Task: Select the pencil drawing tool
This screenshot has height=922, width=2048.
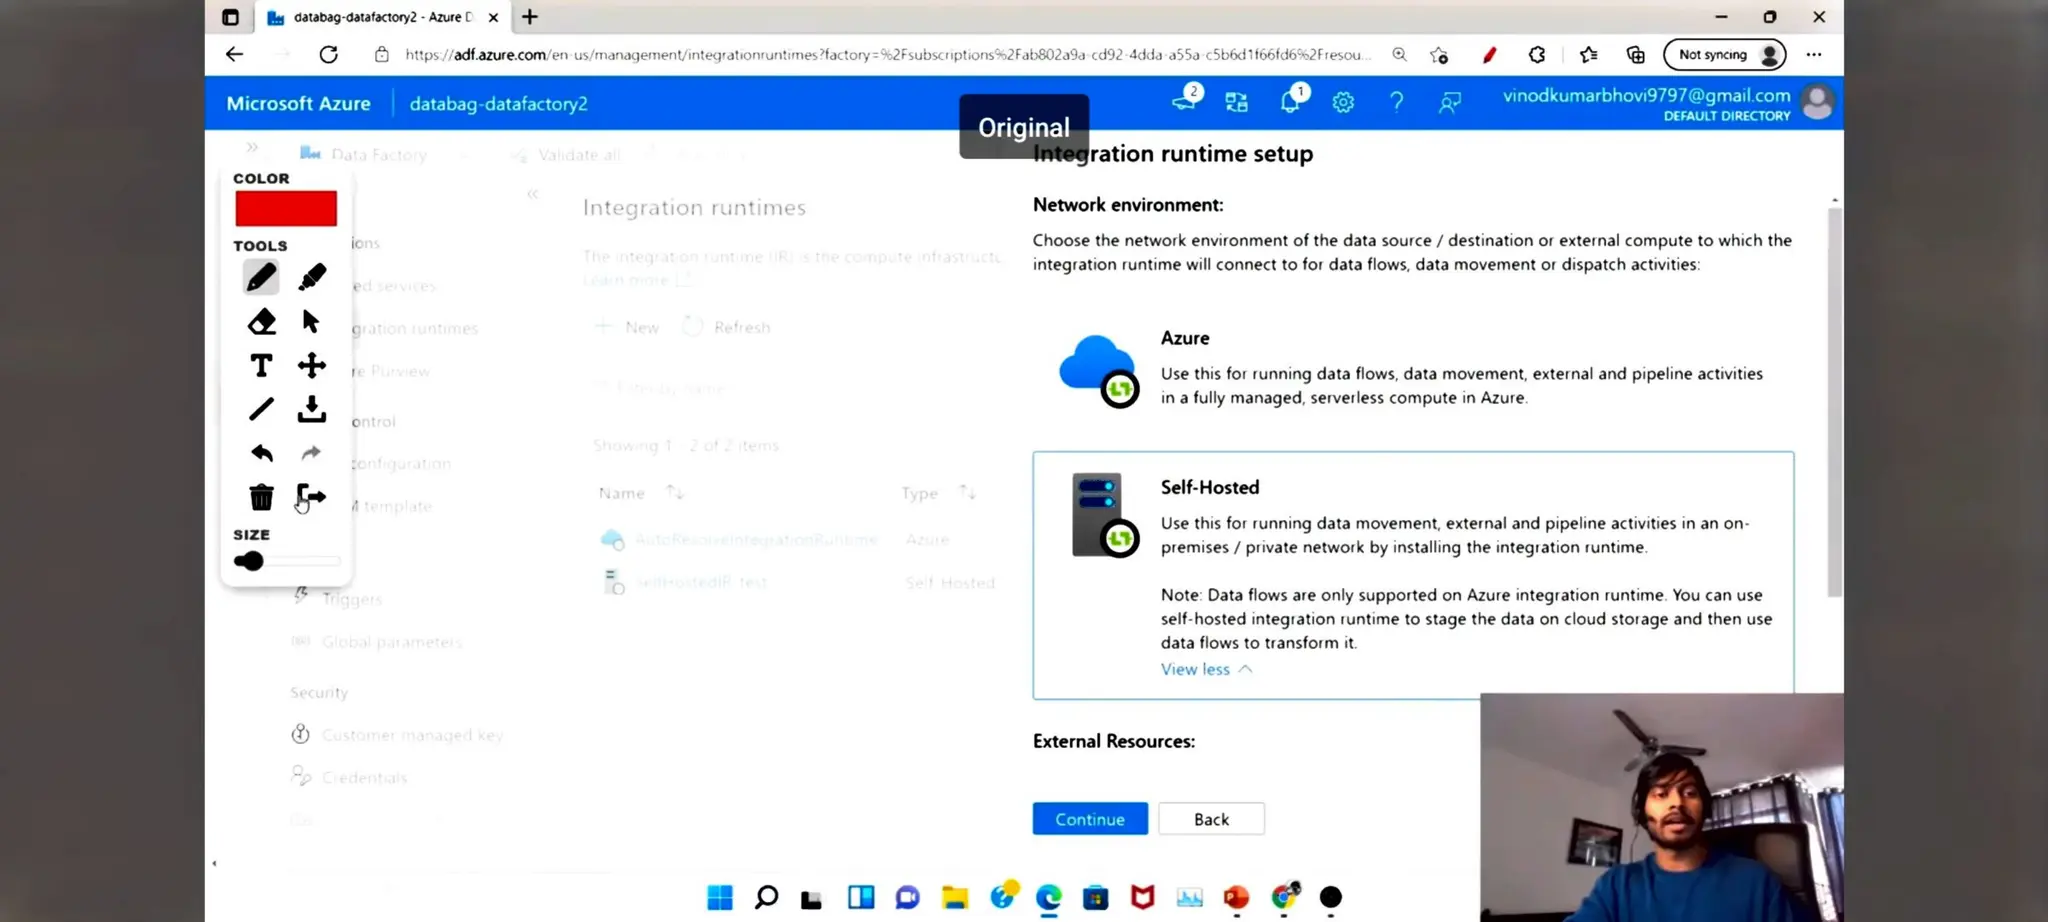Action: 261,277
